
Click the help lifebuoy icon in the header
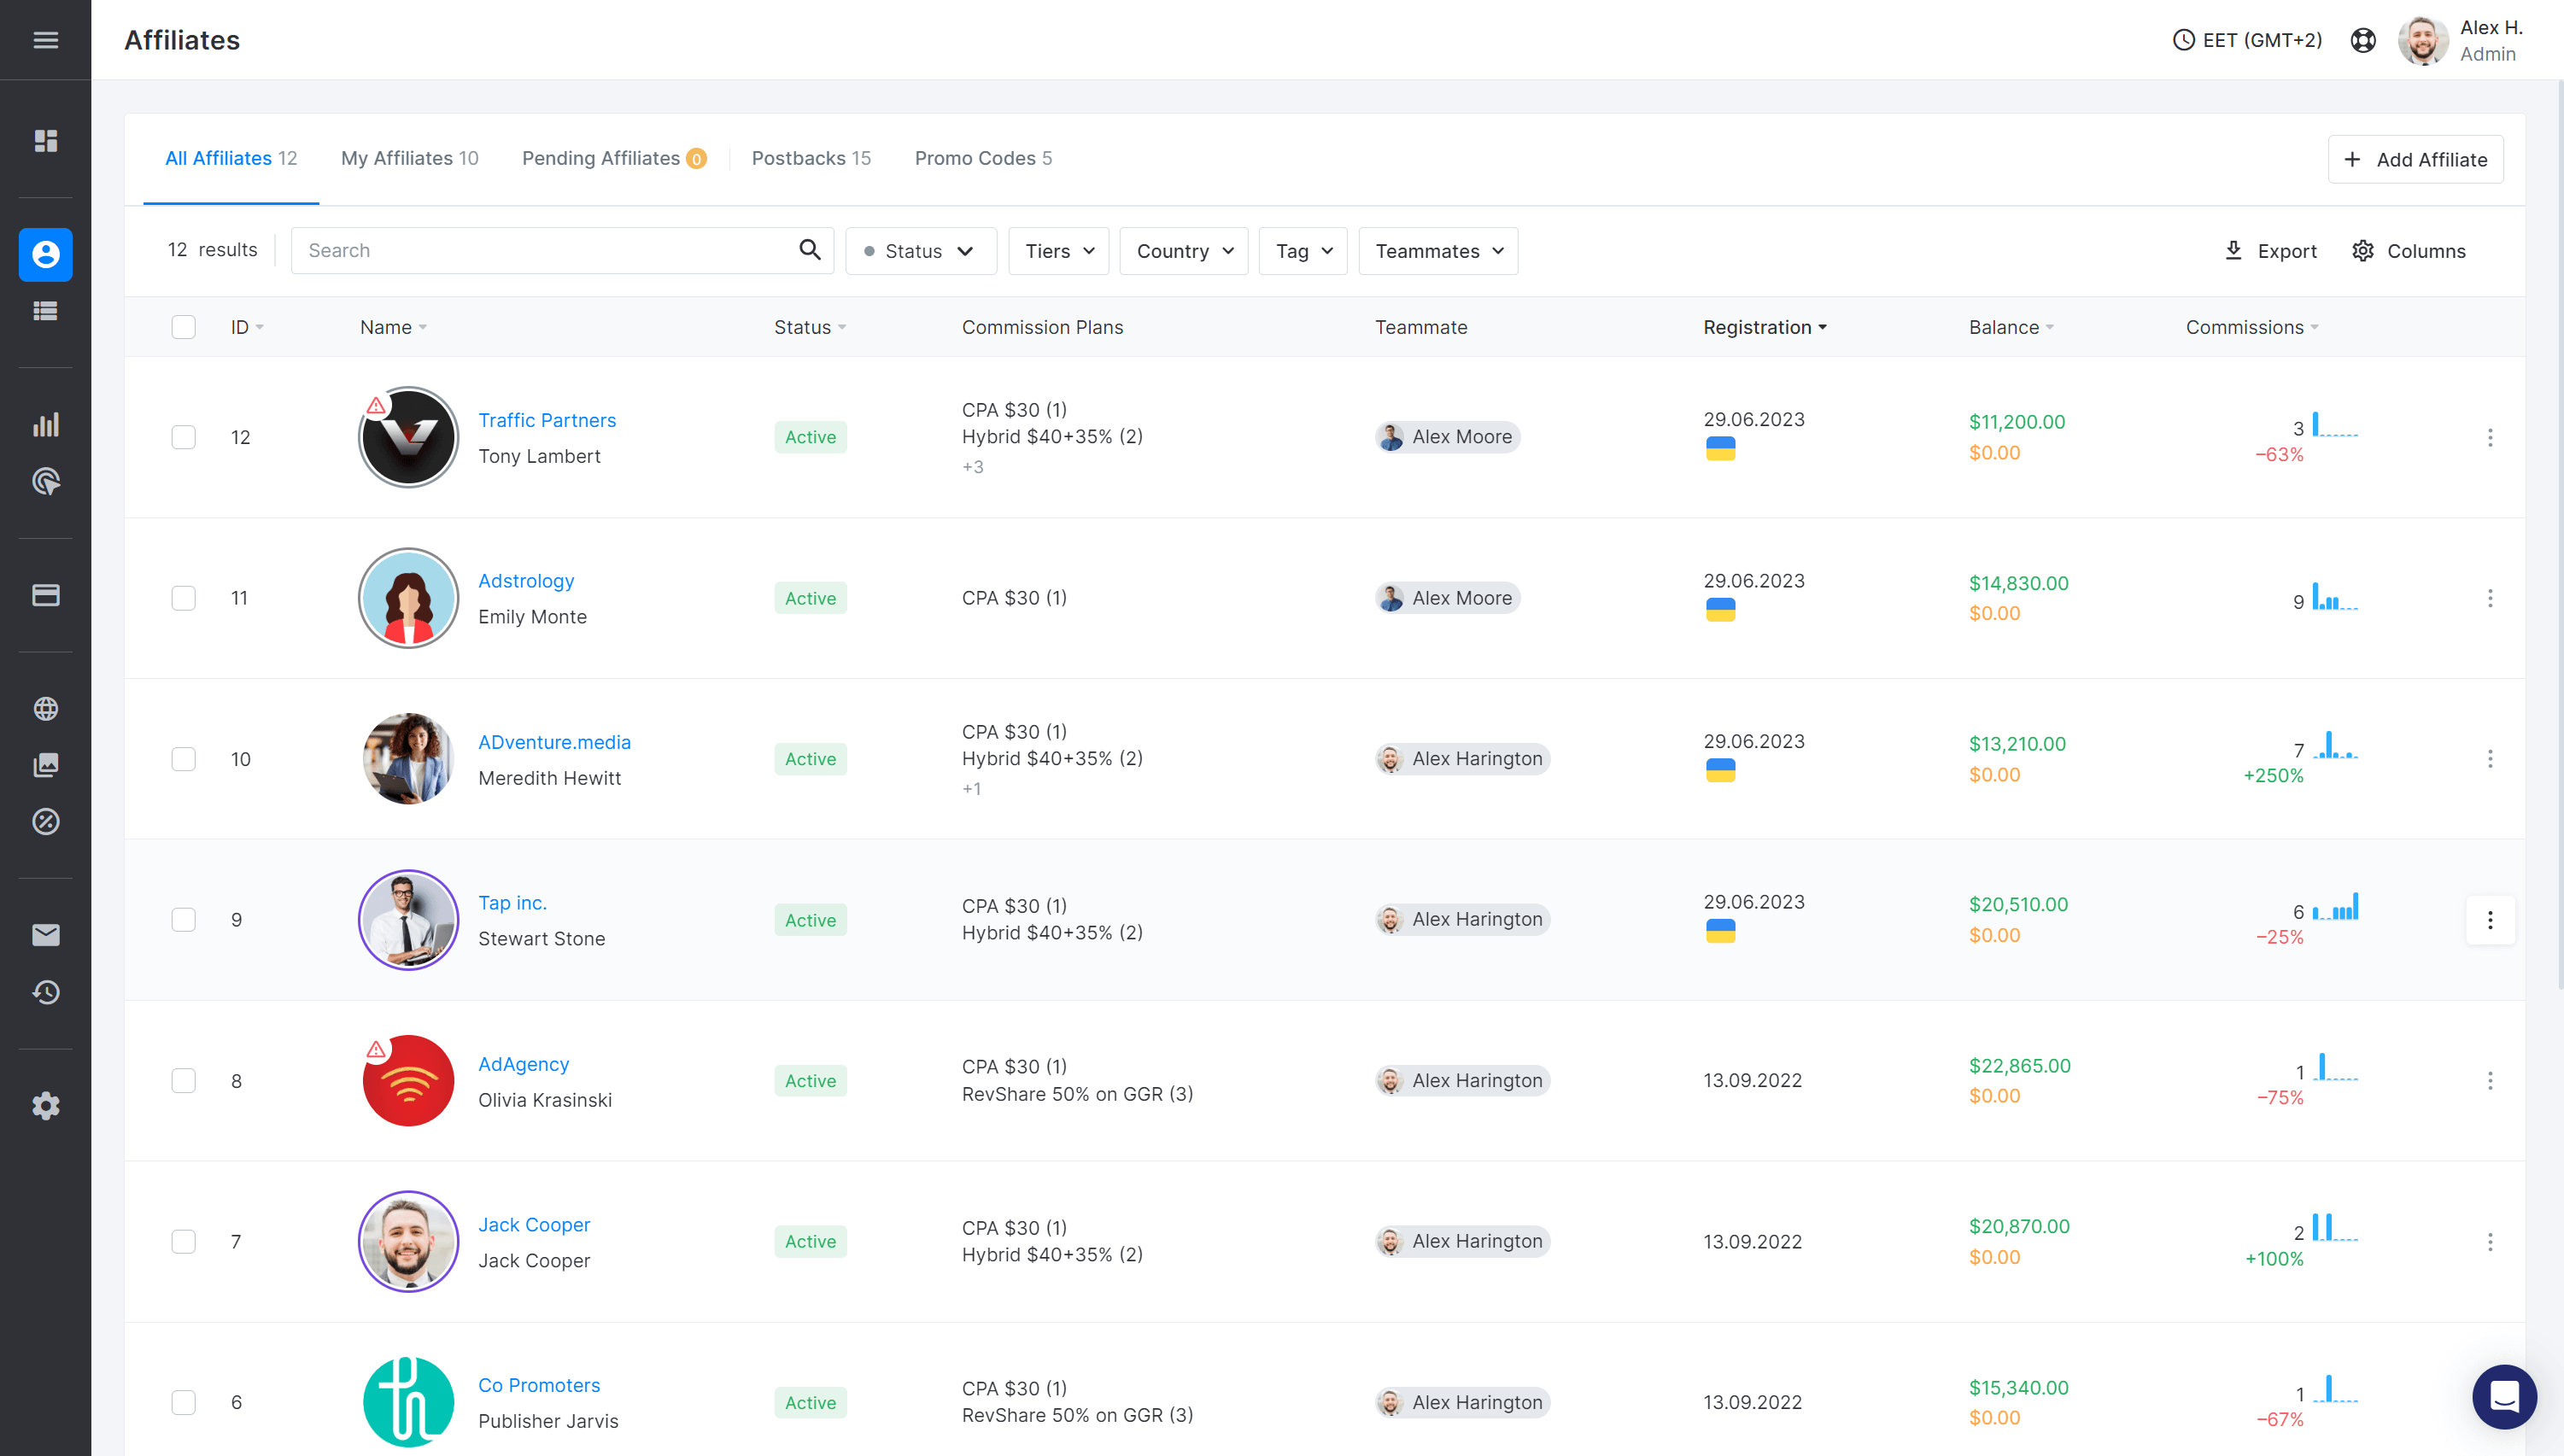click(2362, 40)
